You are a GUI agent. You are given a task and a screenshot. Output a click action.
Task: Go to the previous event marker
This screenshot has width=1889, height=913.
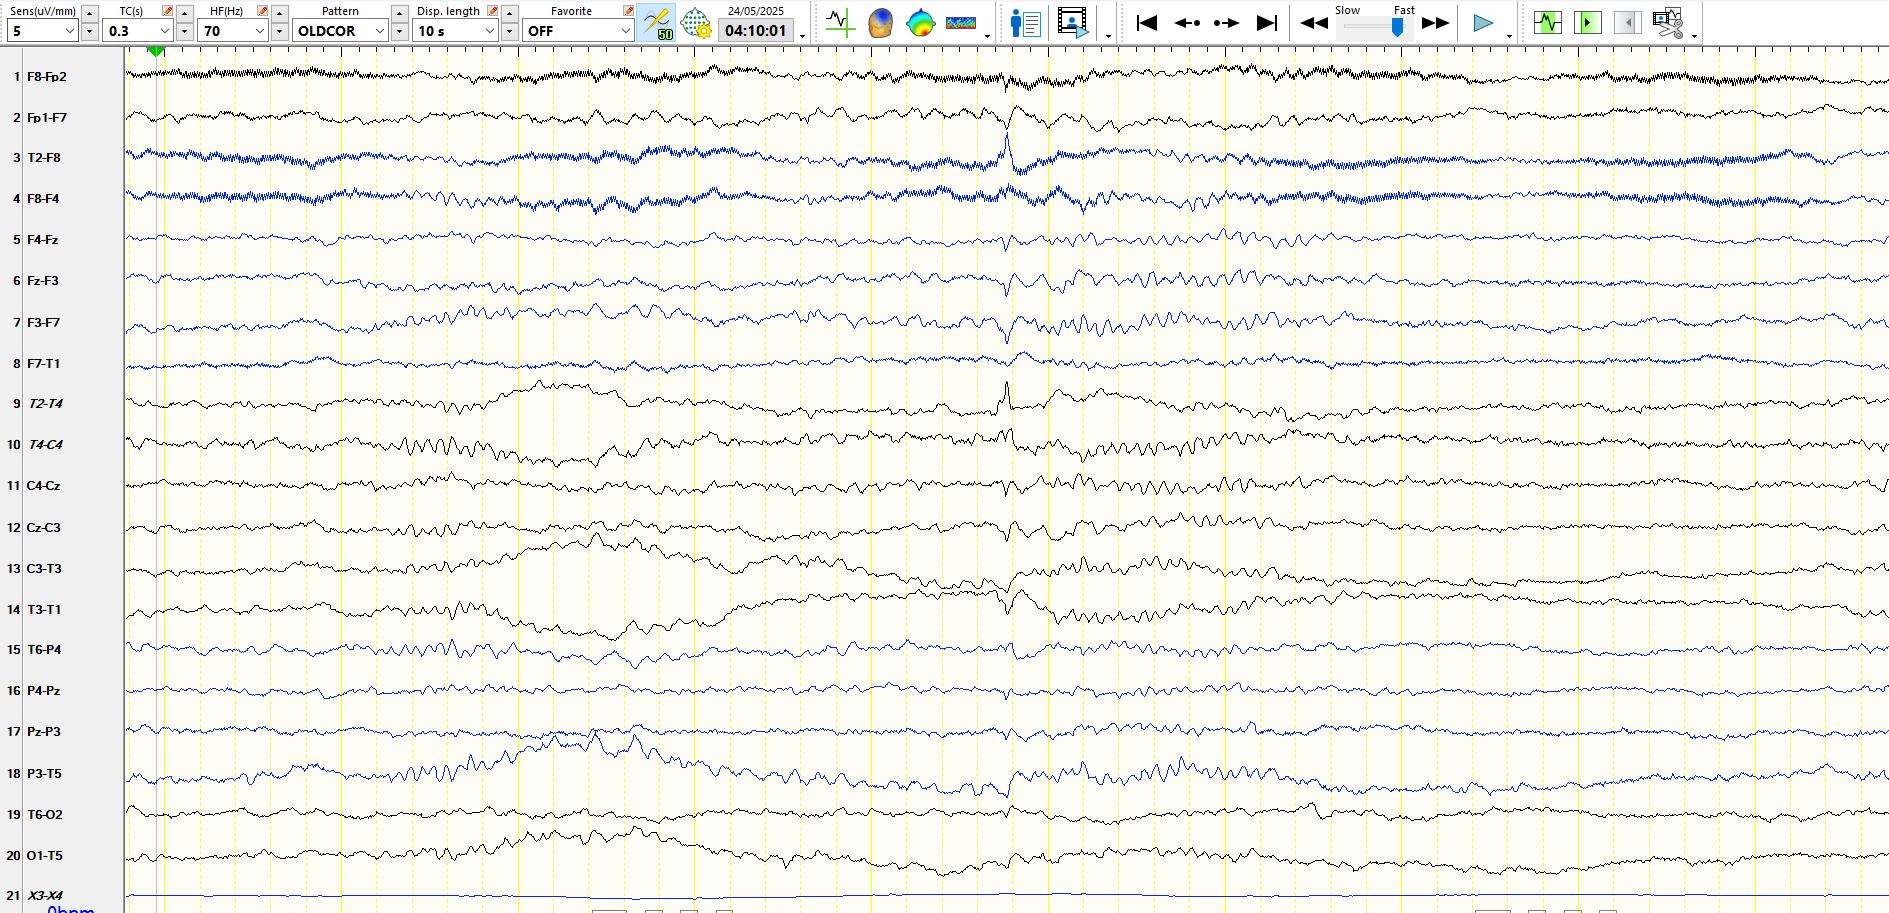[x=1187, y=23]
